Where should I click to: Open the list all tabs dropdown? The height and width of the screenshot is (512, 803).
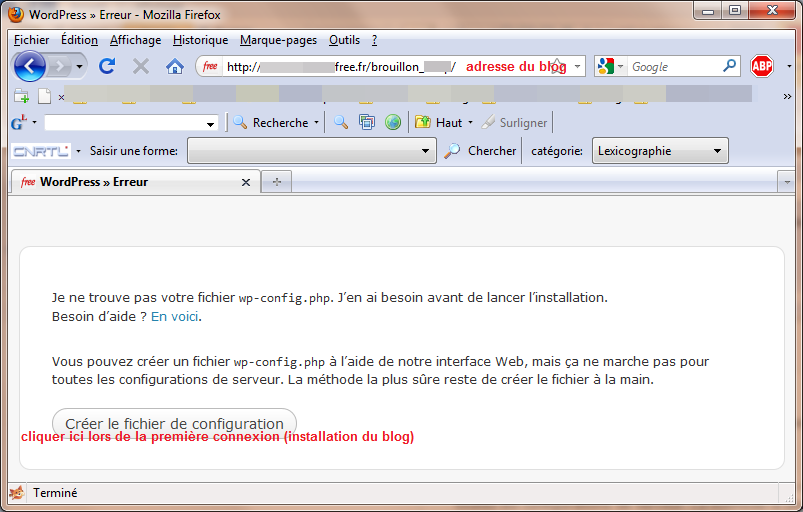(x=787, y=182)
